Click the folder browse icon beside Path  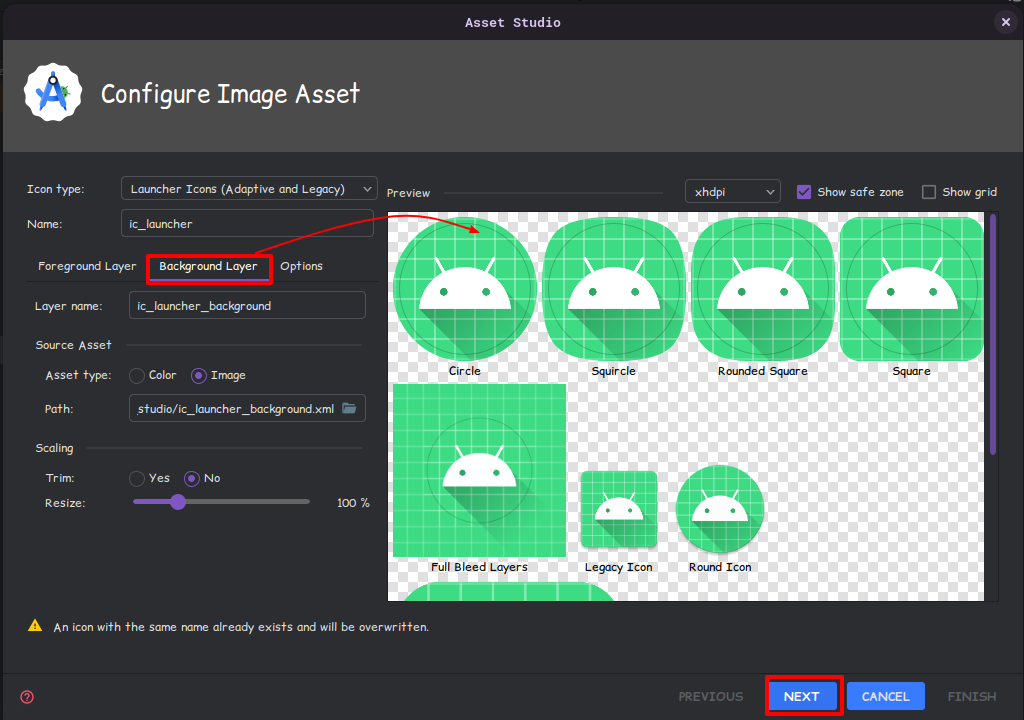[x=349, y=408]
